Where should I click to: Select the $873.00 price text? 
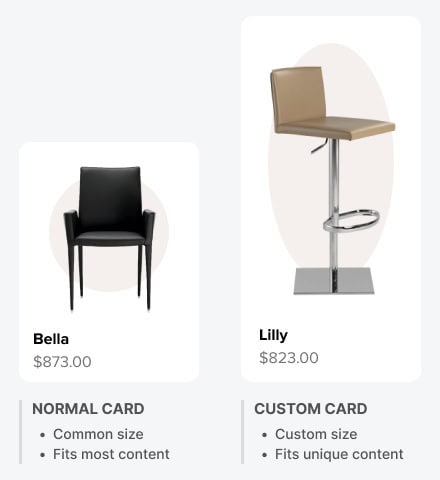[x=62, y=362]
